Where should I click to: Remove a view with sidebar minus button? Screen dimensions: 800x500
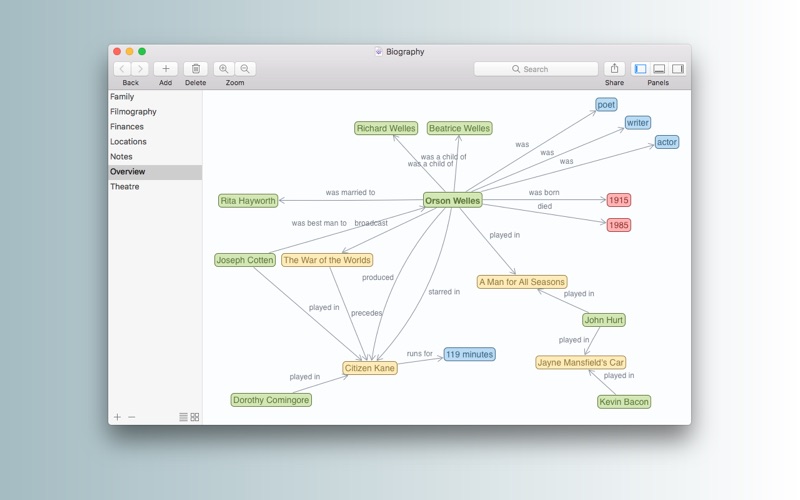click(x=132, y=417)
